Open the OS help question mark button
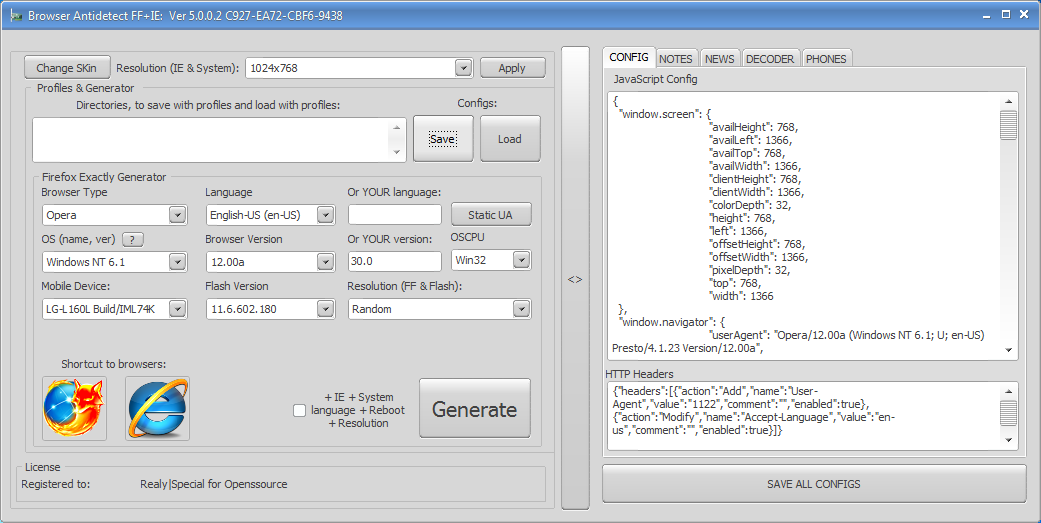The height and width of the screenshot is (523, 1041). coord(133,240)
